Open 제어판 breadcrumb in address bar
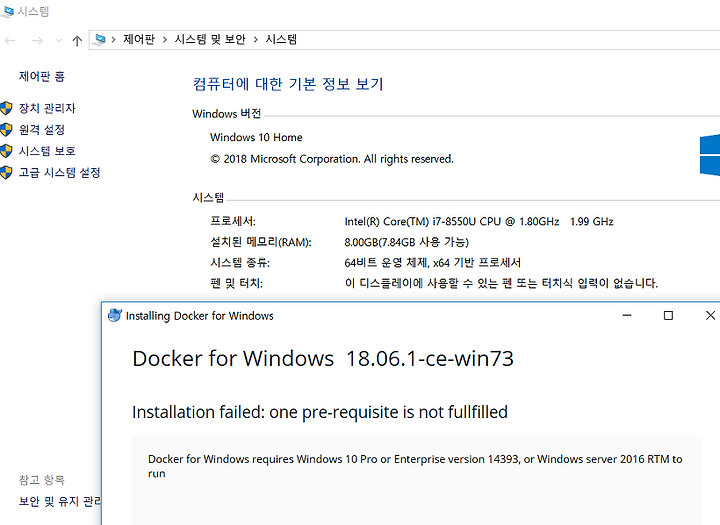 pyautogui.click(x=139, y=40)
